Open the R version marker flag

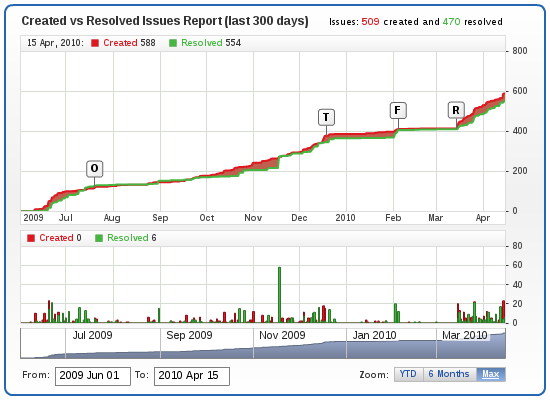click(x=456, y=110)
